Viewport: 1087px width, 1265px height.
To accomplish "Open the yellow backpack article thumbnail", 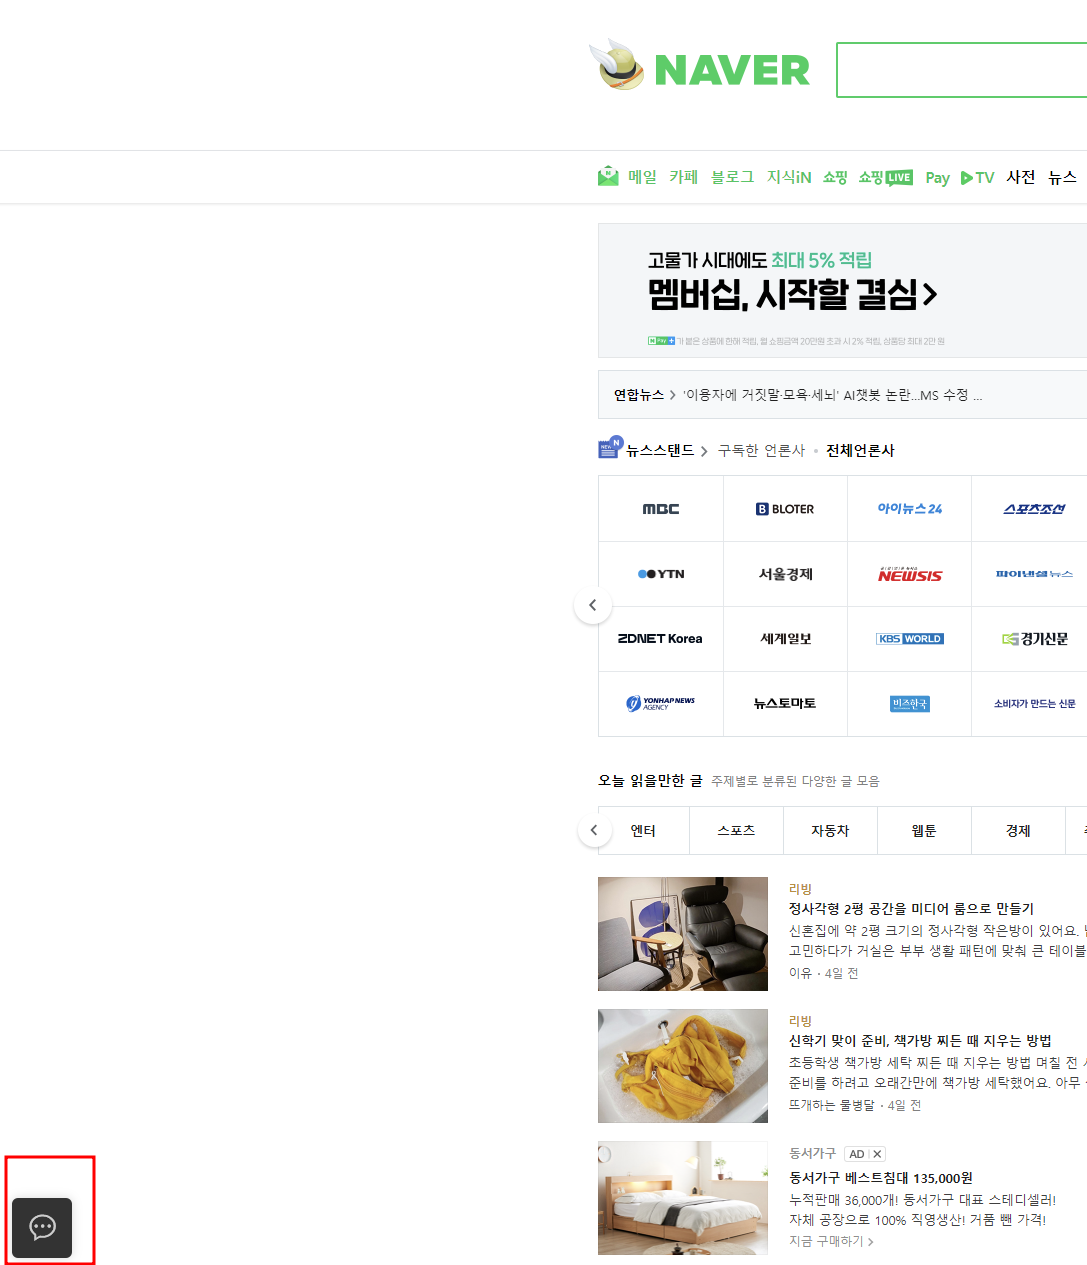I will 683,1066.
